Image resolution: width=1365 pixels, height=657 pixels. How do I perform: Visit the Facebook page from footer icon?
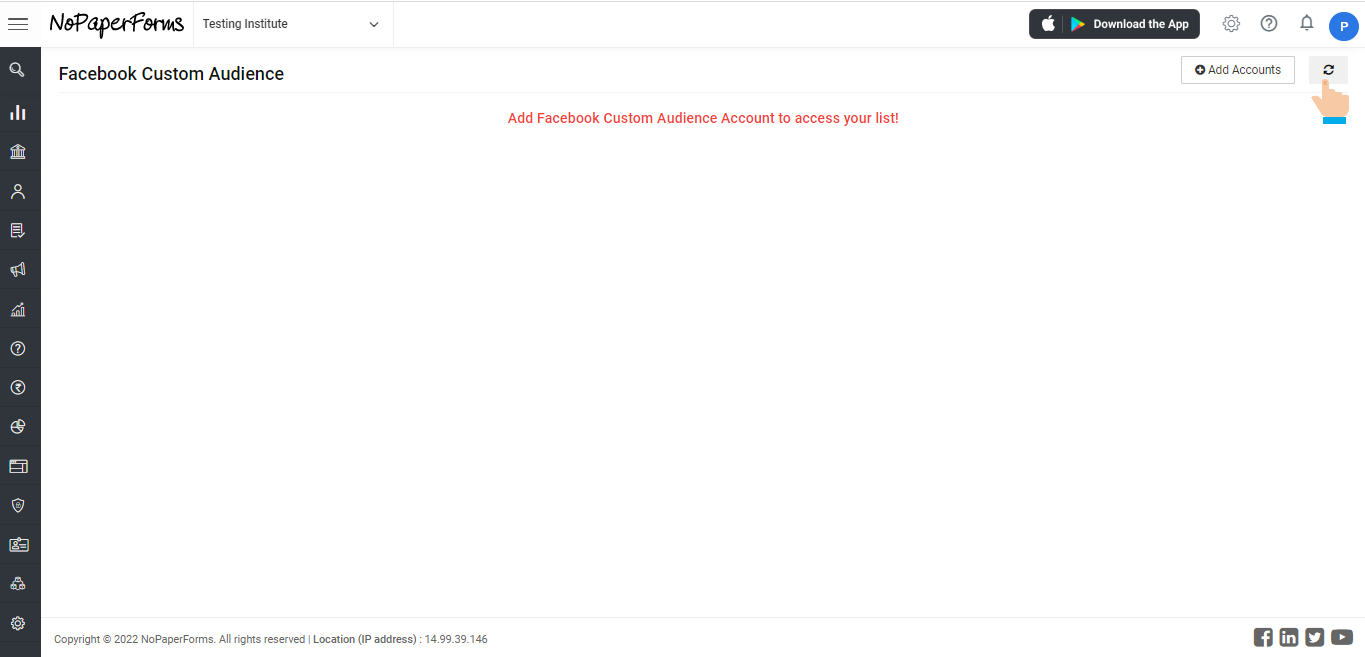coord(1263,637)
